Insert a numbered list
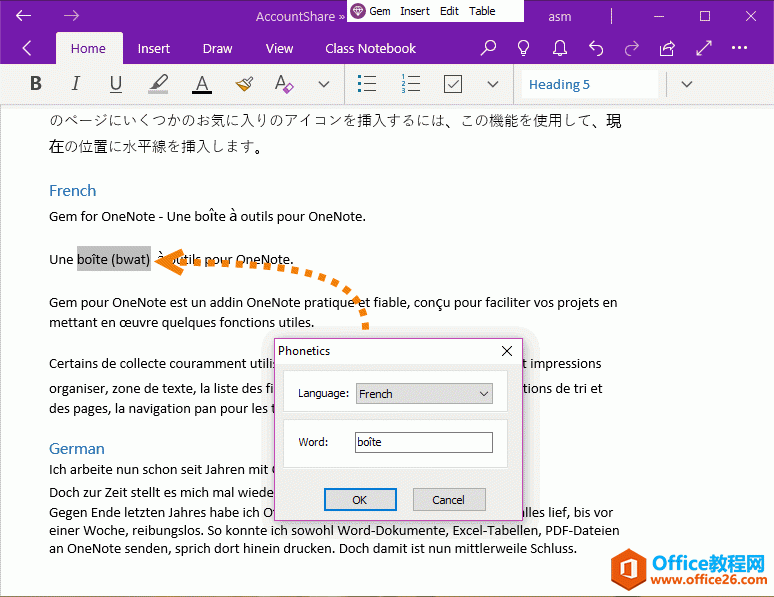The height and width of the screenshot is (597, 774). [410, 84]
